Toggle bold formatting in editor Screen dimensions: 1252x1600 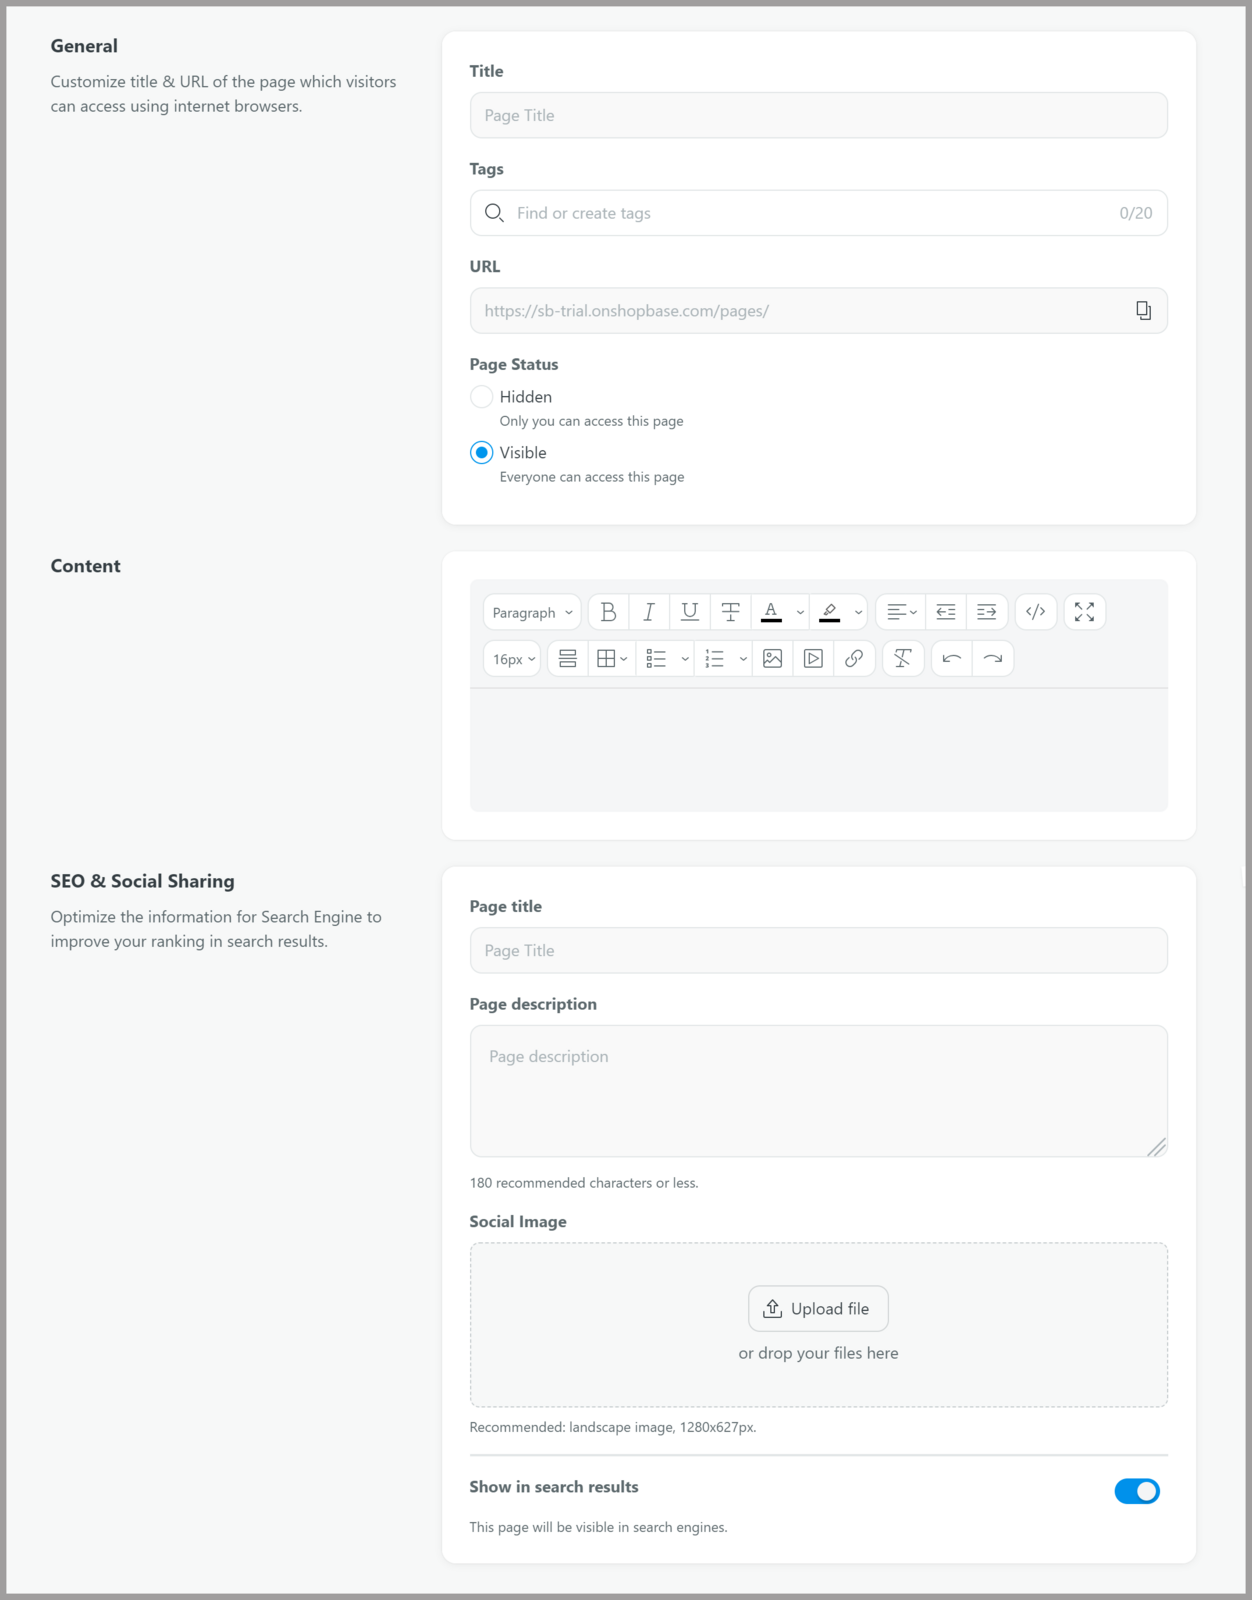coord(608,612)
